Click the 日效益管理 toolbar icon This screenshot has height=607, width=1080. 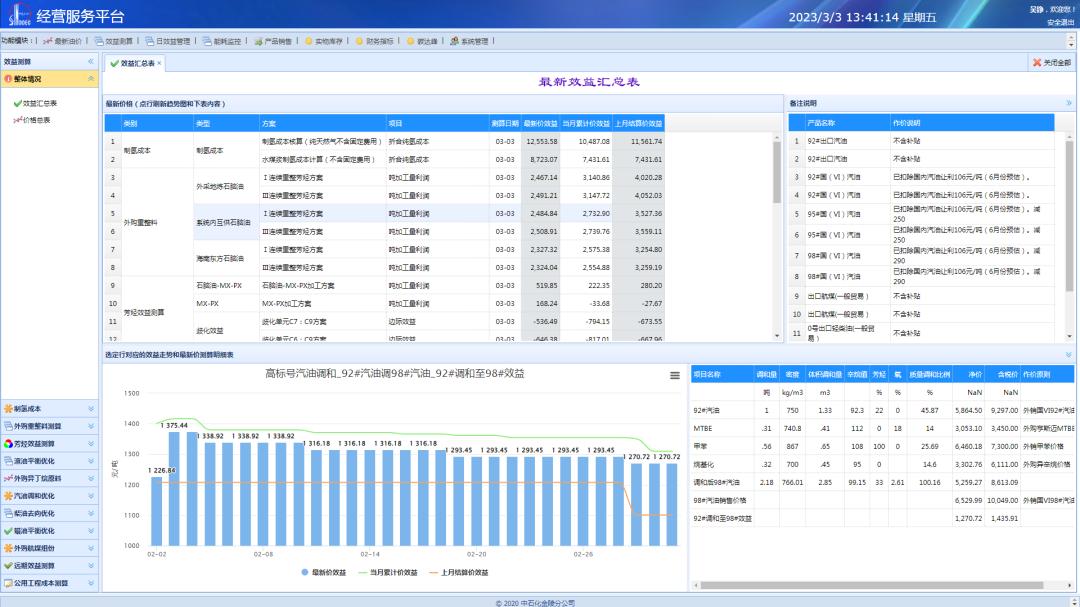pyautogui.click(x=149, y=42)
